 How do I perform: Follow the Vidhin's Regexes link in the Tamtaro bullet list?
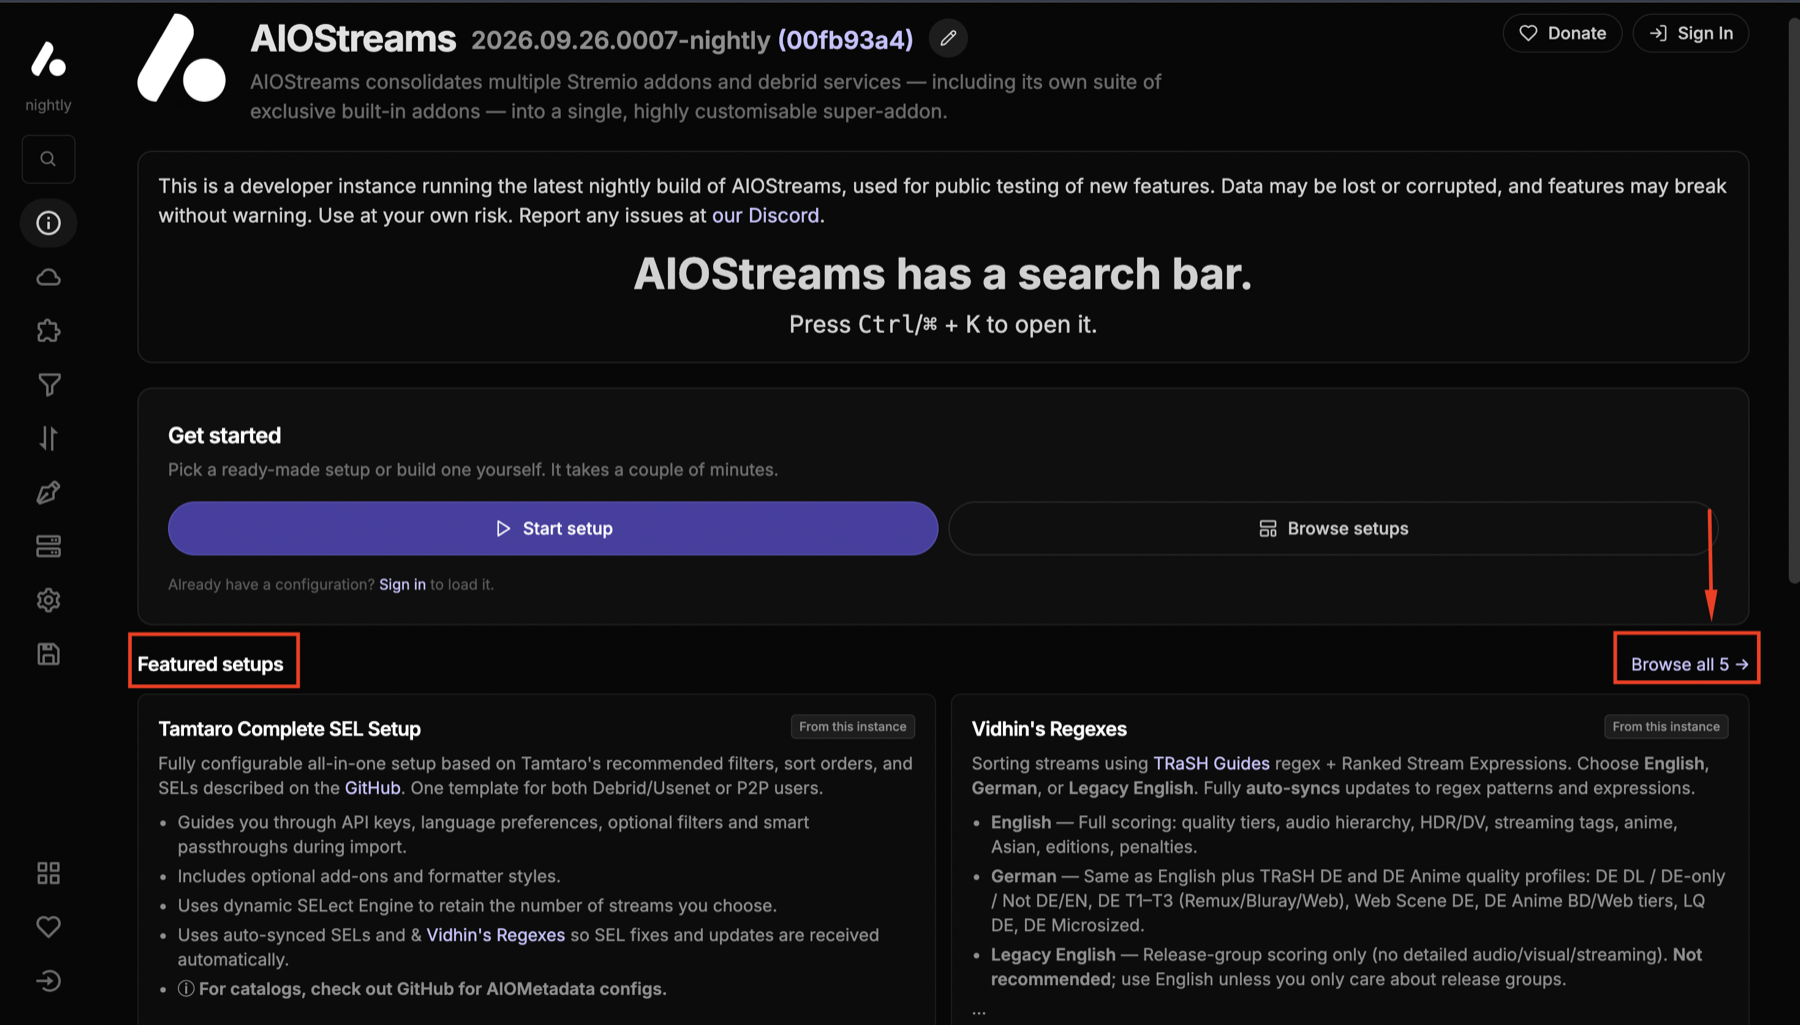[496, 935]
